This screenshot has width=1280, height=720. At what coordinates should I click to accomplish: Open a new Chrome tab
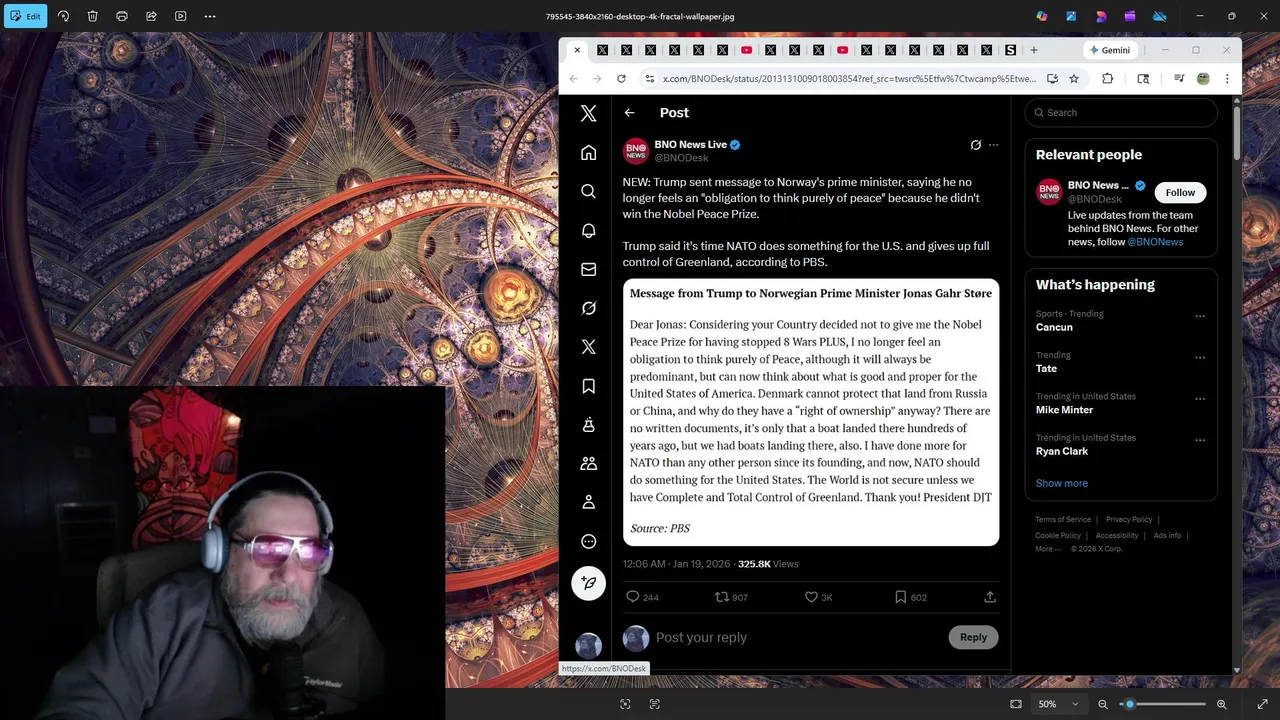pyautogui.click(x=1034, y=50)
